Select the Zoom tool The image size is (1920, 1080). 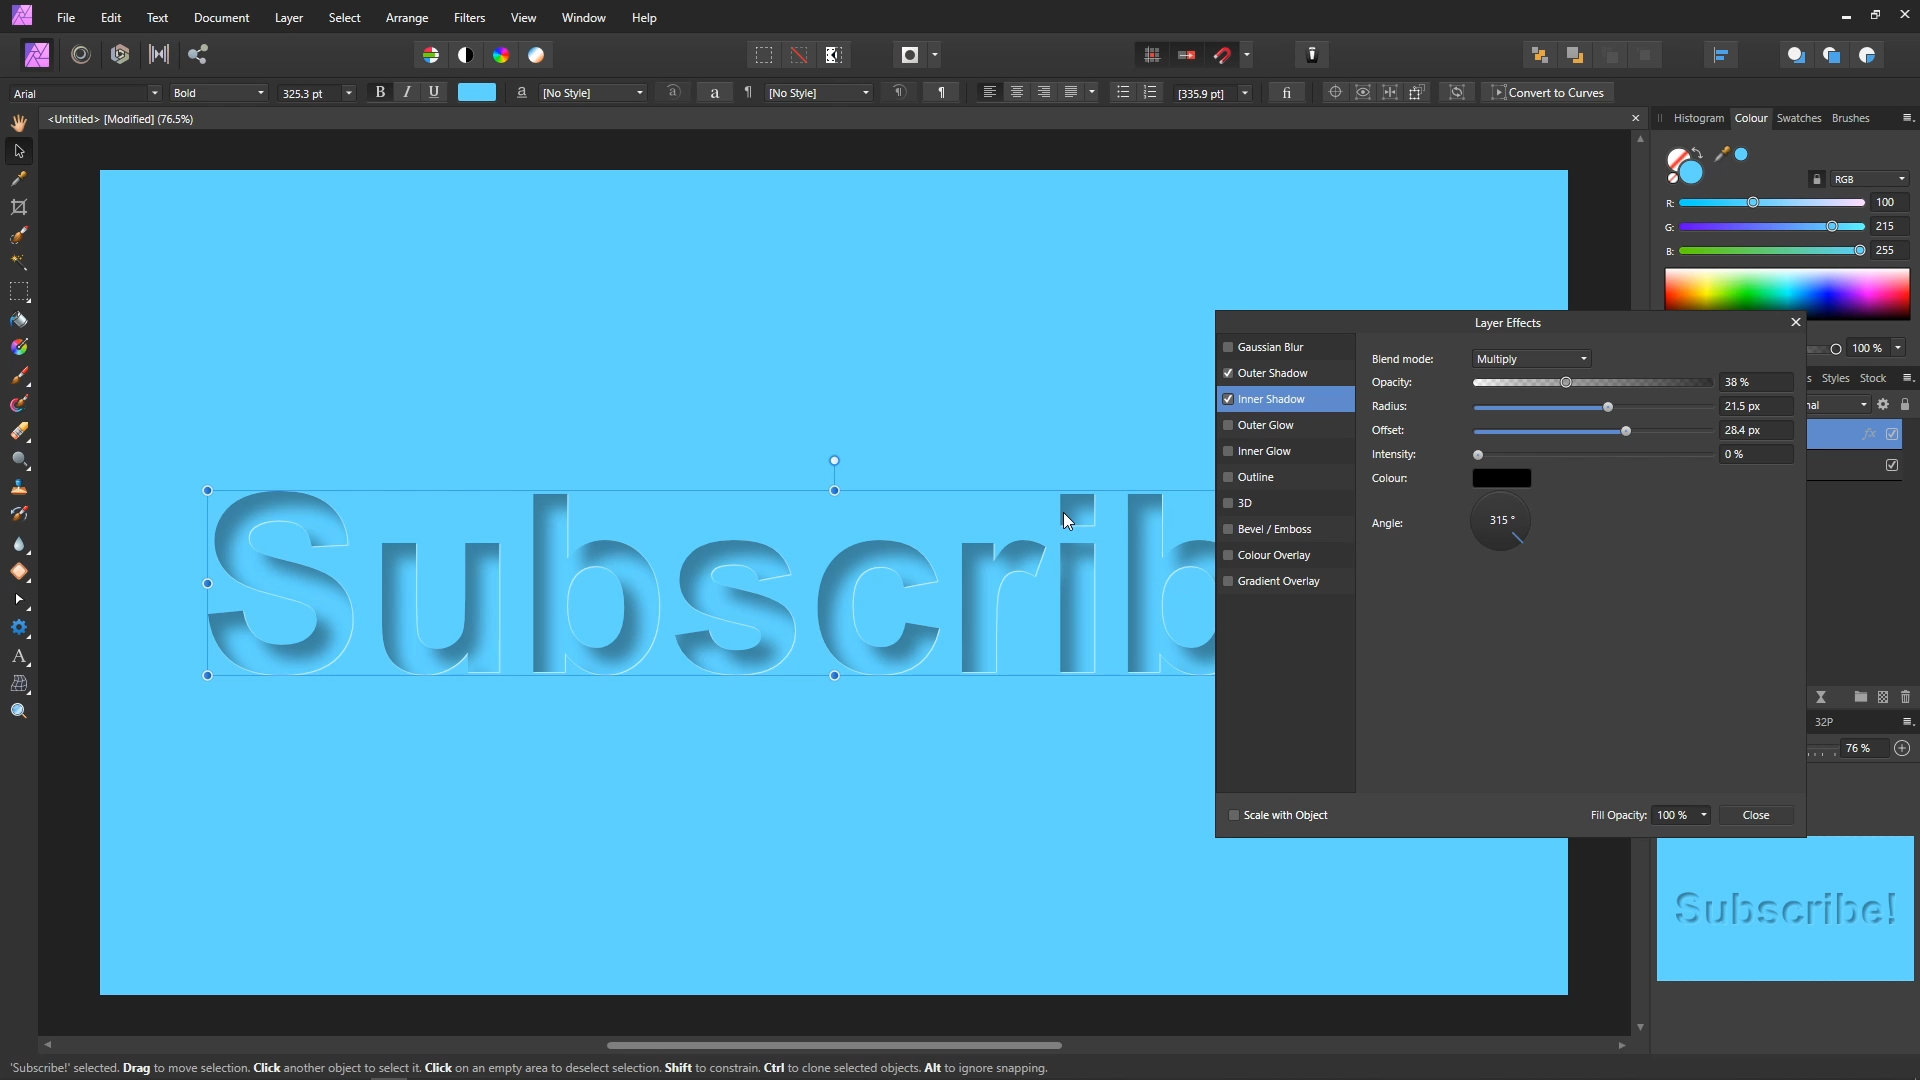tap(19, 711)
